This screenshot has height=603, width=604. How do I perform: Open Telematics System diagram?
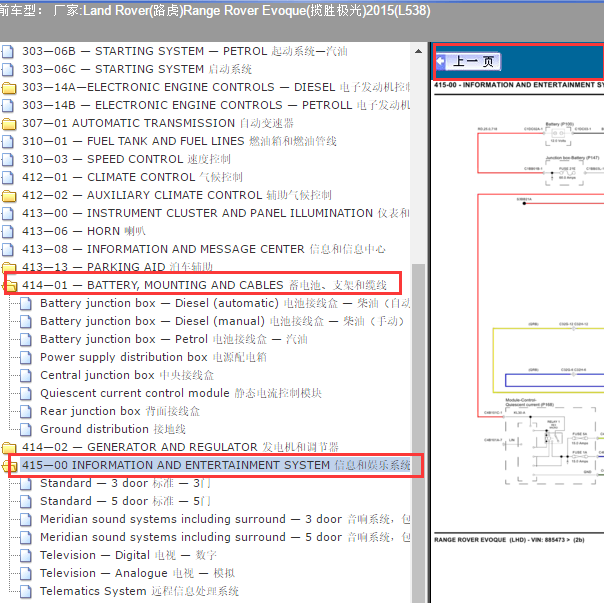(139, 591)
